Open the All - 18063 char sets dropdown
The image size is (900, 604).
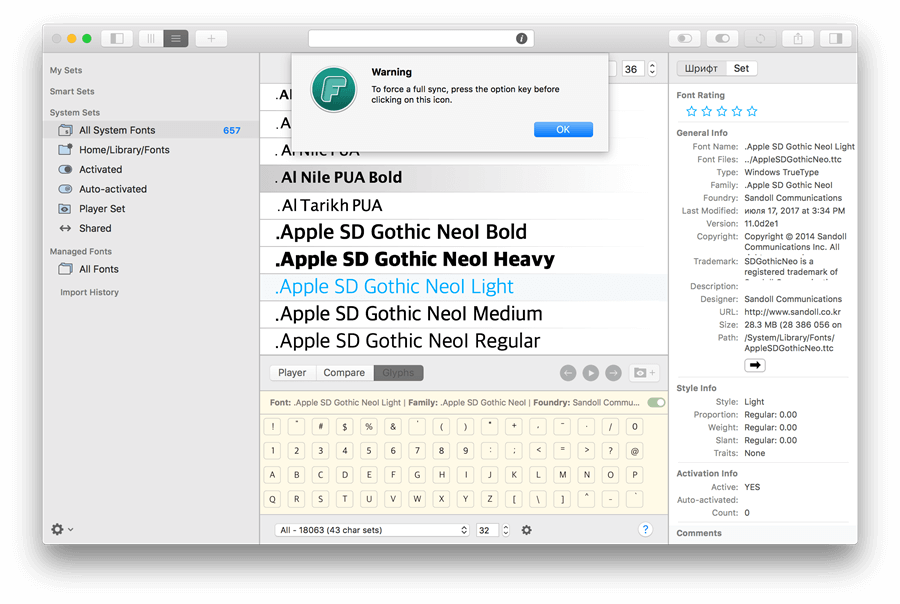(372, 530)
